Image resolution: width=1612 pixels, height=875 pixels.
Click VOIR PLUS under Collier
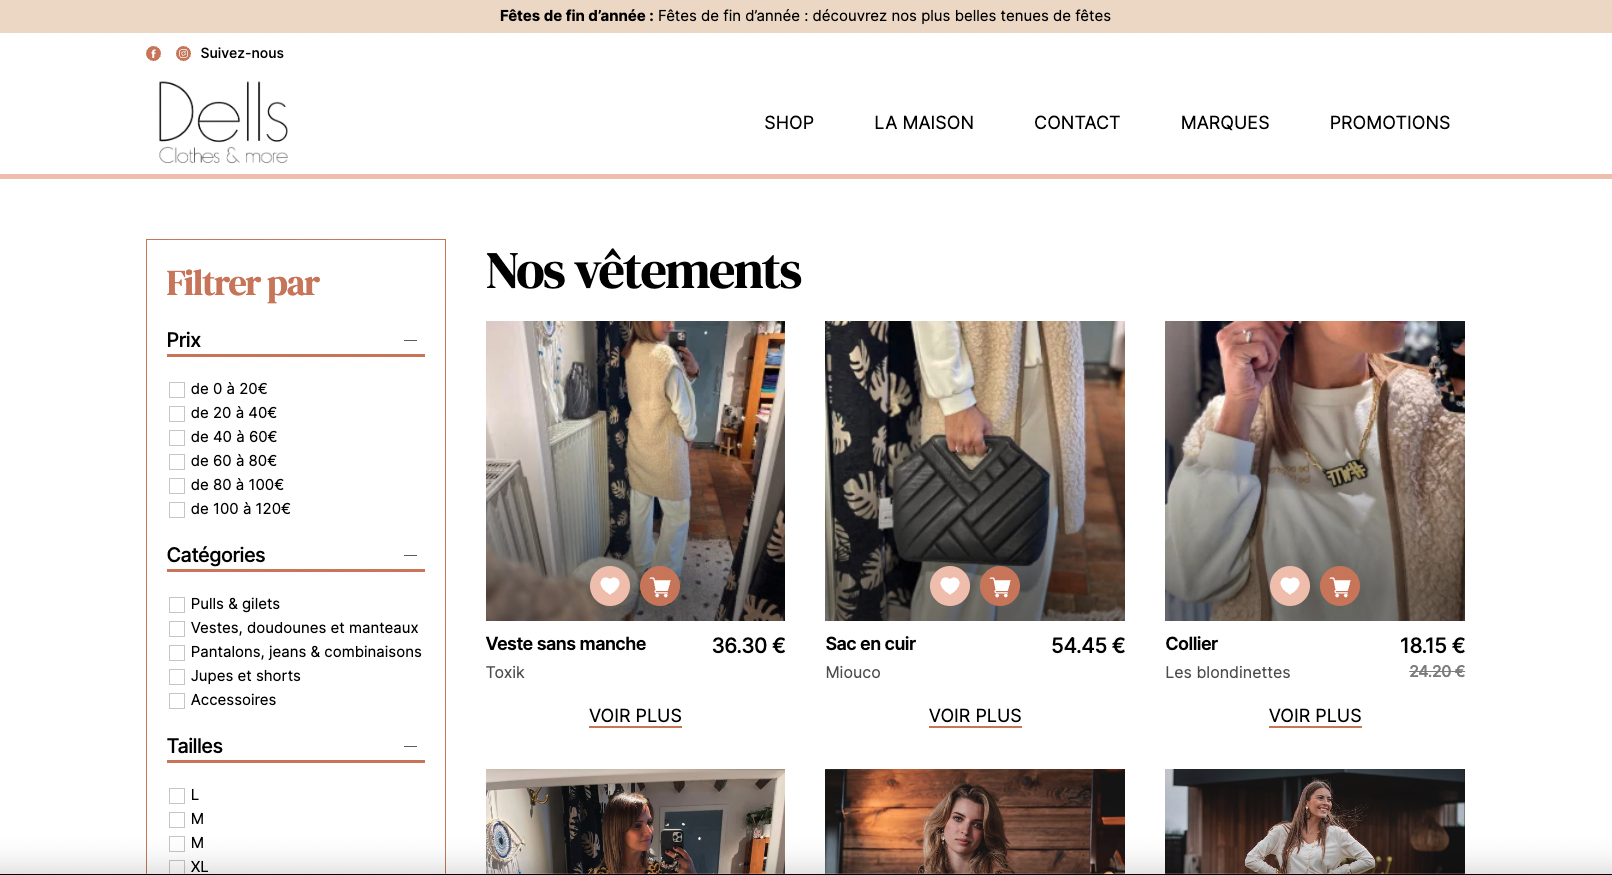[1315, 716]
